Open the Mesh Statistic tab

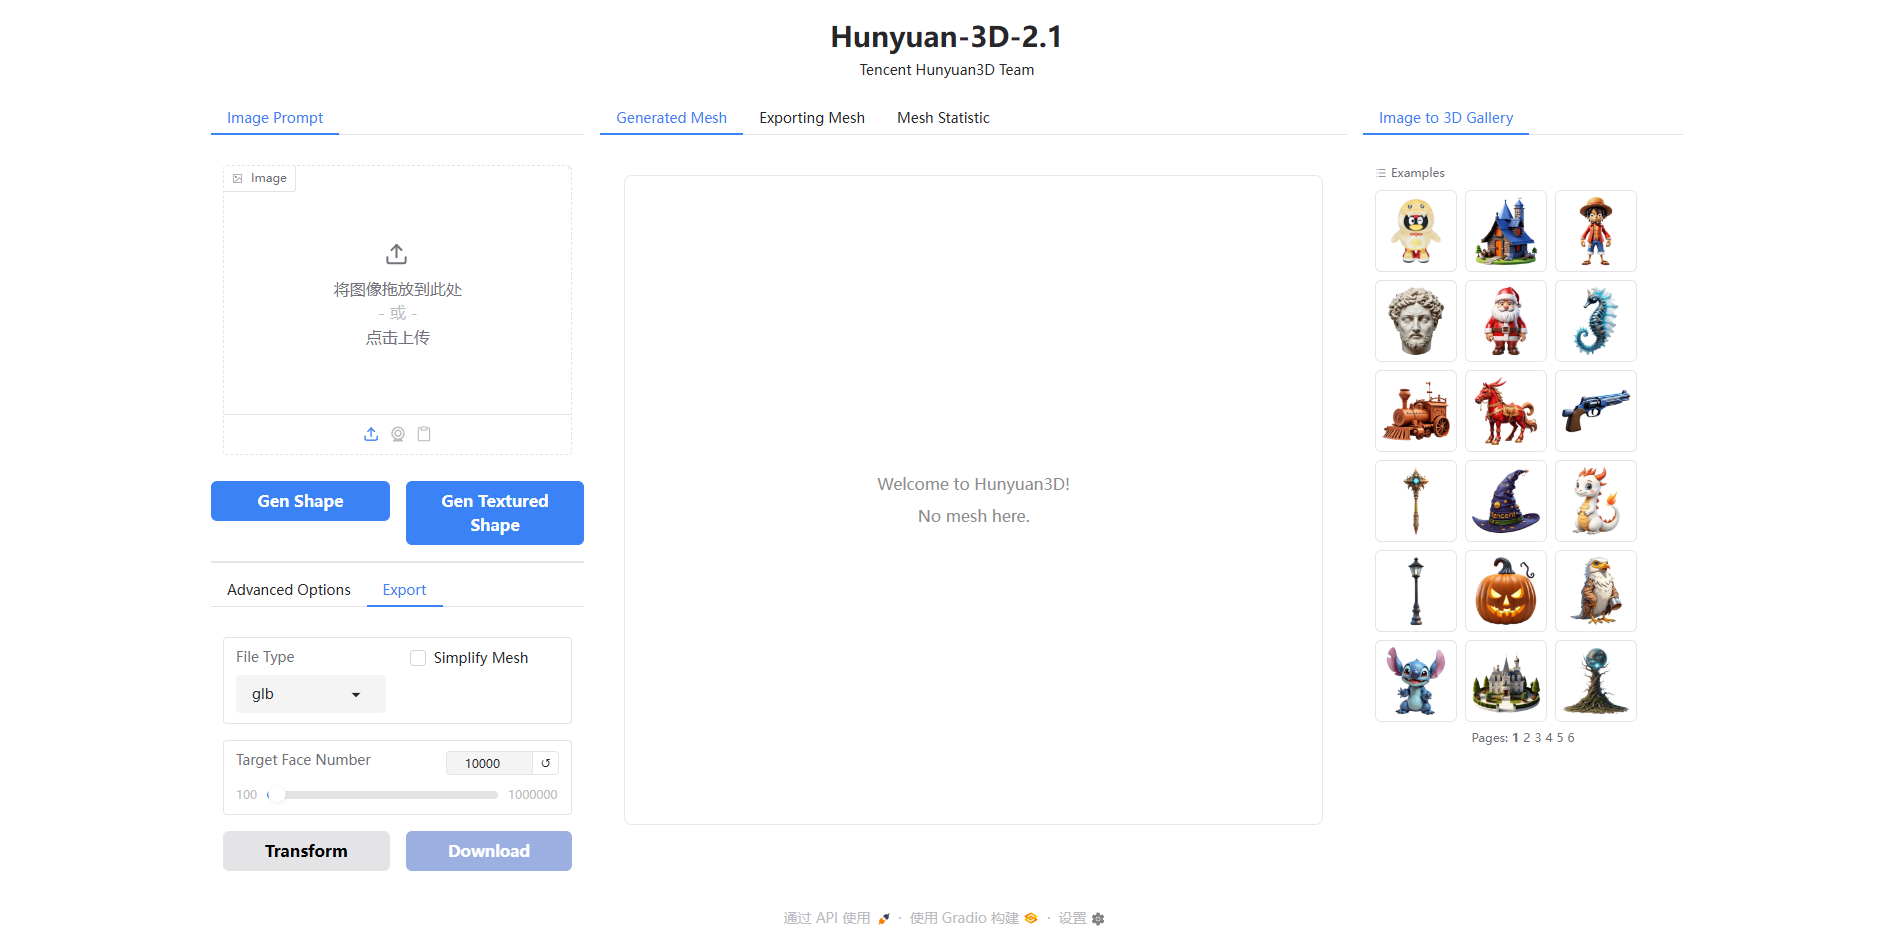tap(943, 118)
